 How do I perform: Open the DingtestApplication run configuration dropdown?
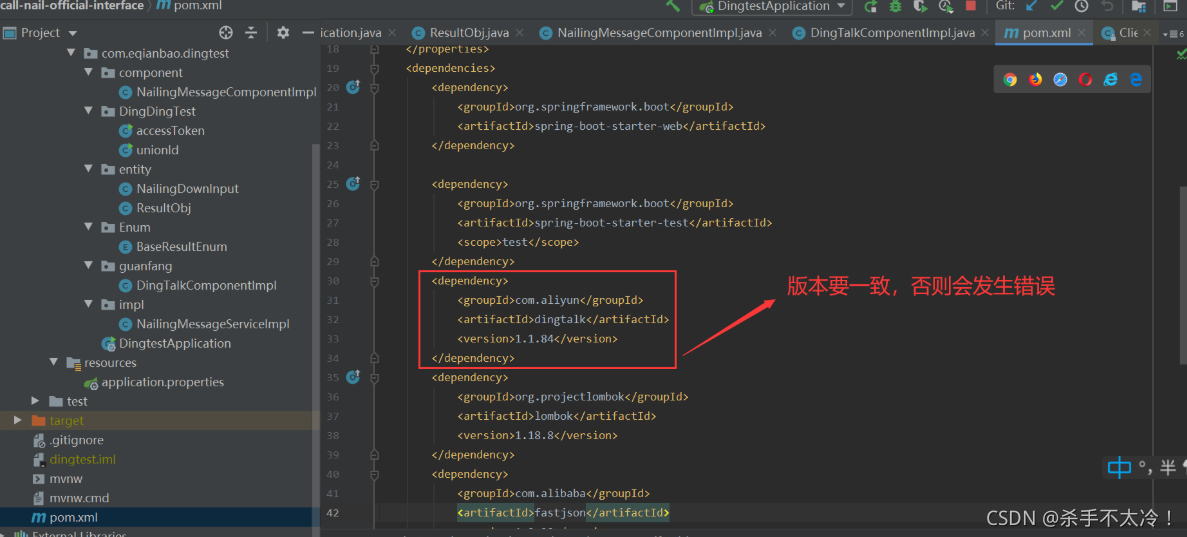click(x=772, y=6)
